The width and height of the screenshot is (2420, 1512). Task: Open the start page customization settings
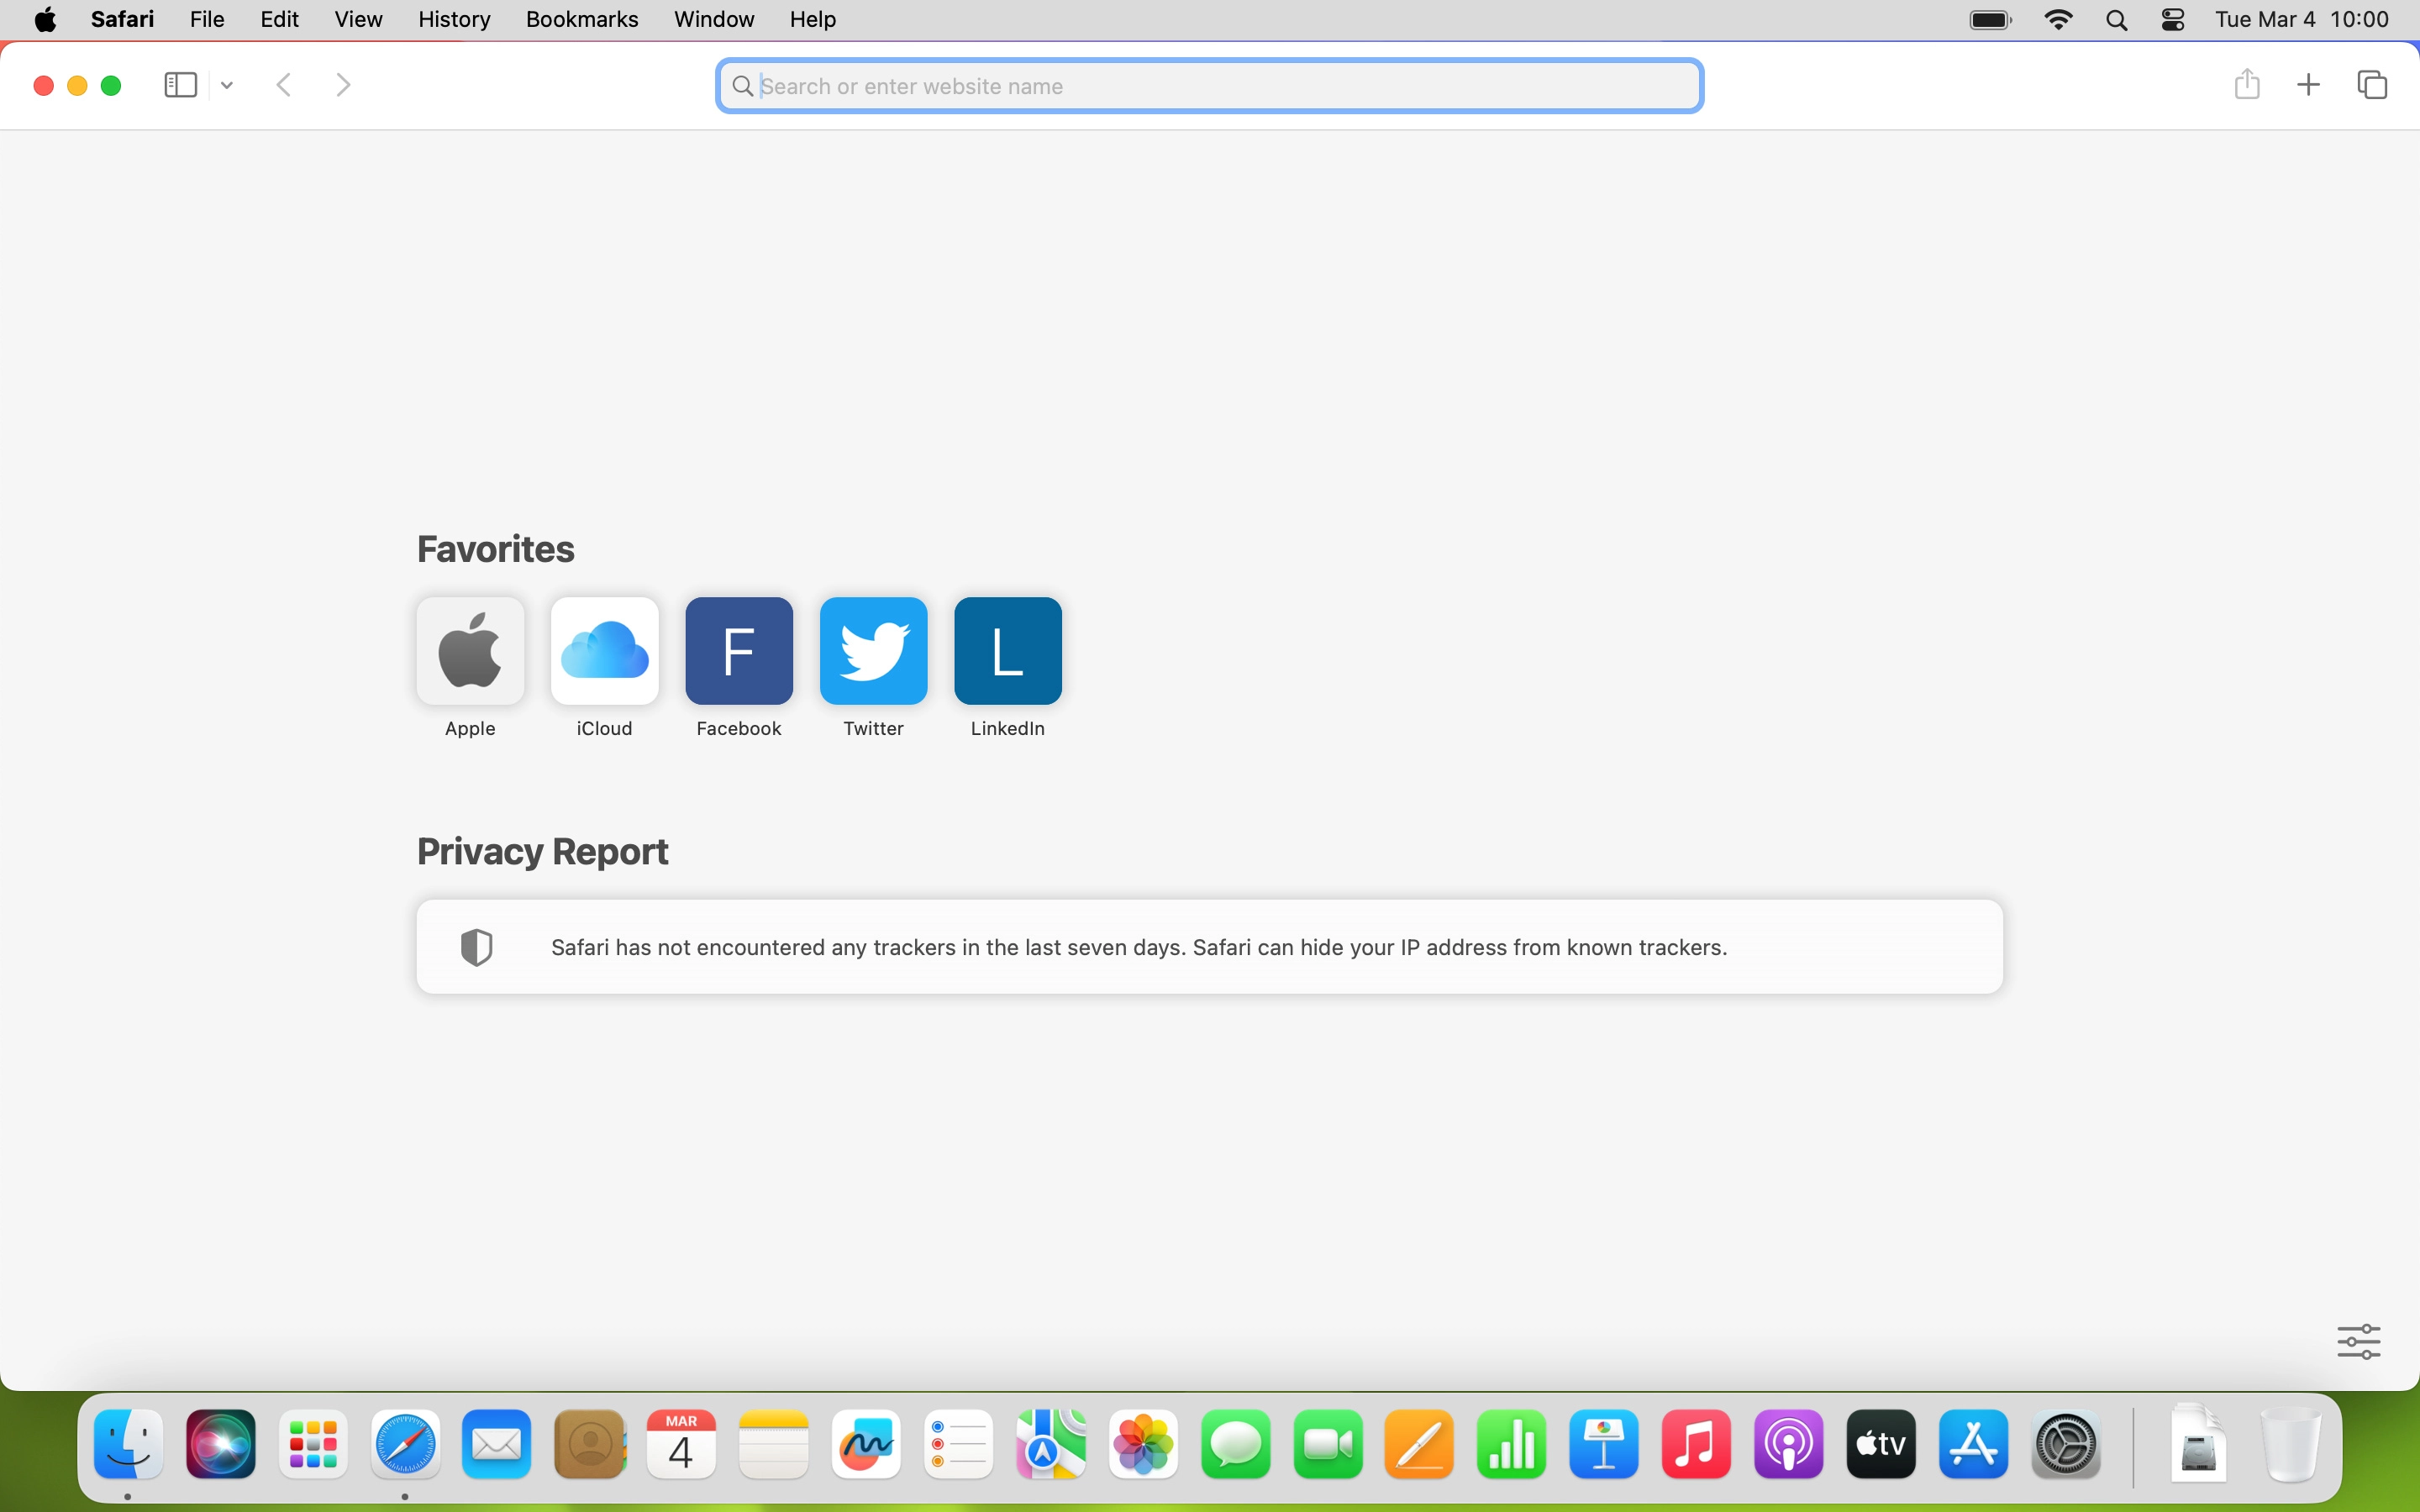pos(2358,1341)
